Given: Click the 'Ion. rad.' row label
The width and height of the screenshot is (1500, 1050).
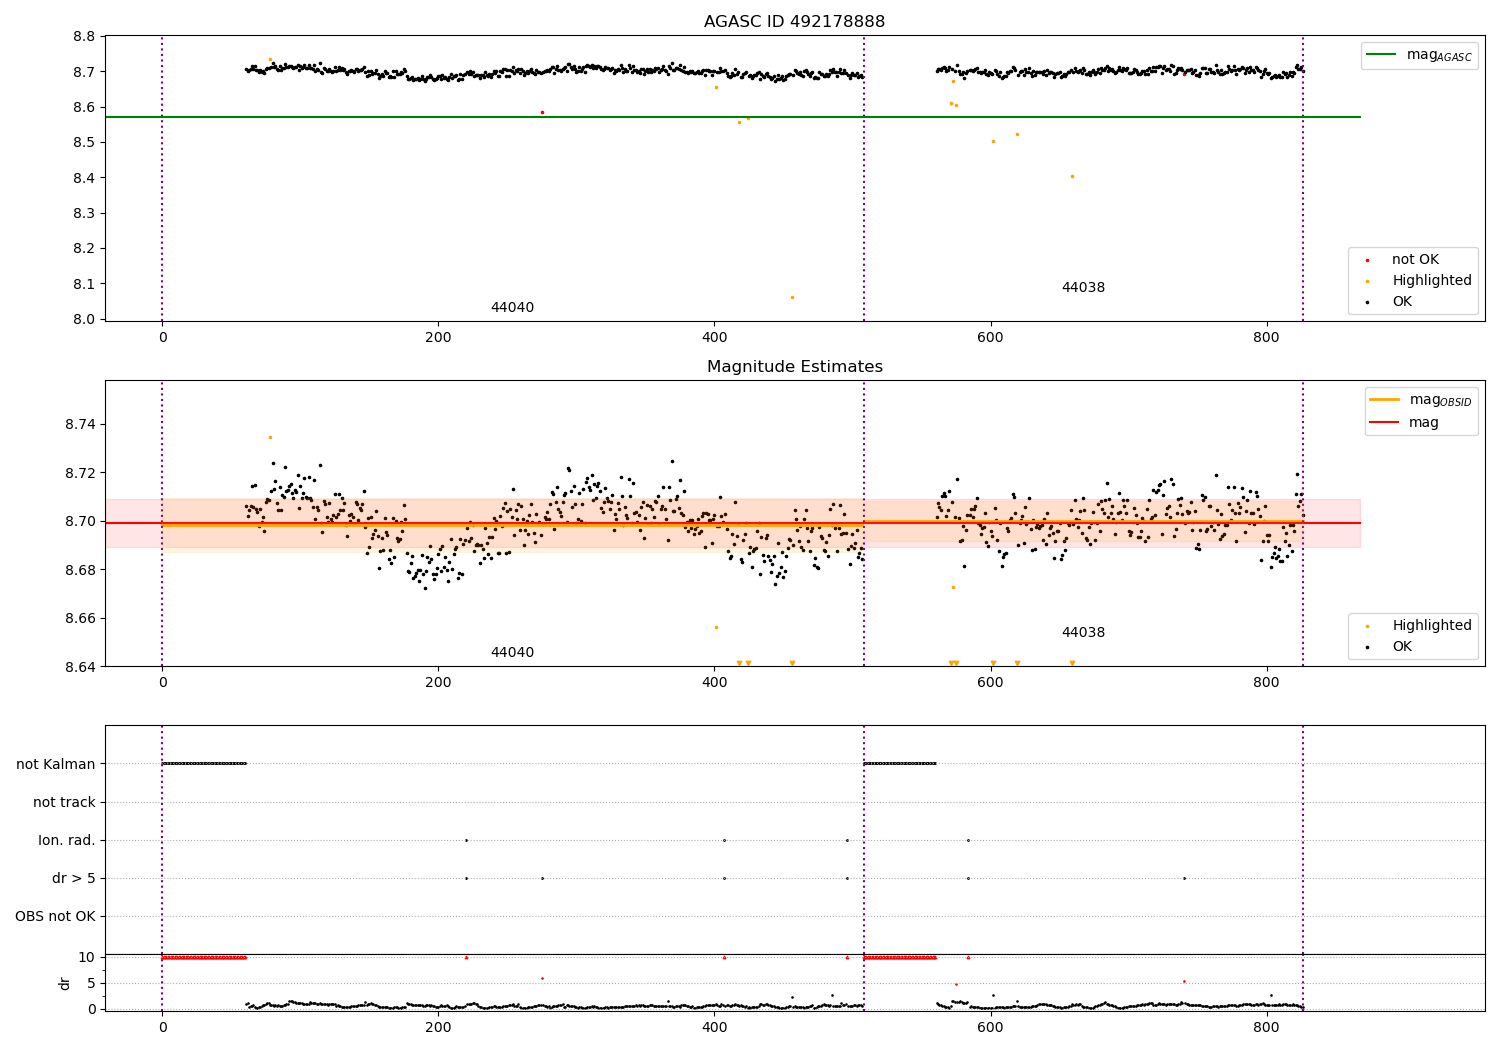Looking at the screenshot, I should click(x=67, y=841).
